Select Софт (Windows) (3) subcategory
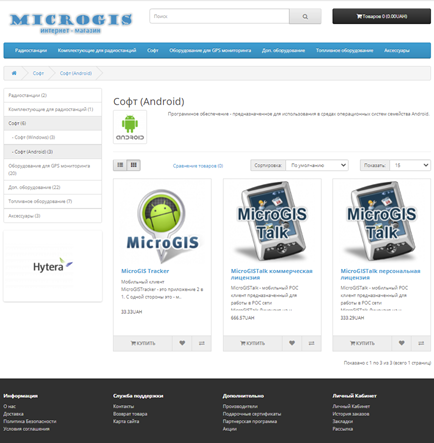This screenshot has width=434, height=443. click(x=53, y=137)
